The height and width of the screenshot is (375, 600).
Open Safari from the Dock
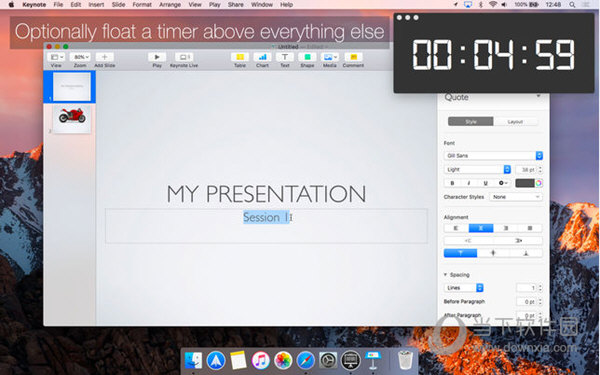(306, 360)
